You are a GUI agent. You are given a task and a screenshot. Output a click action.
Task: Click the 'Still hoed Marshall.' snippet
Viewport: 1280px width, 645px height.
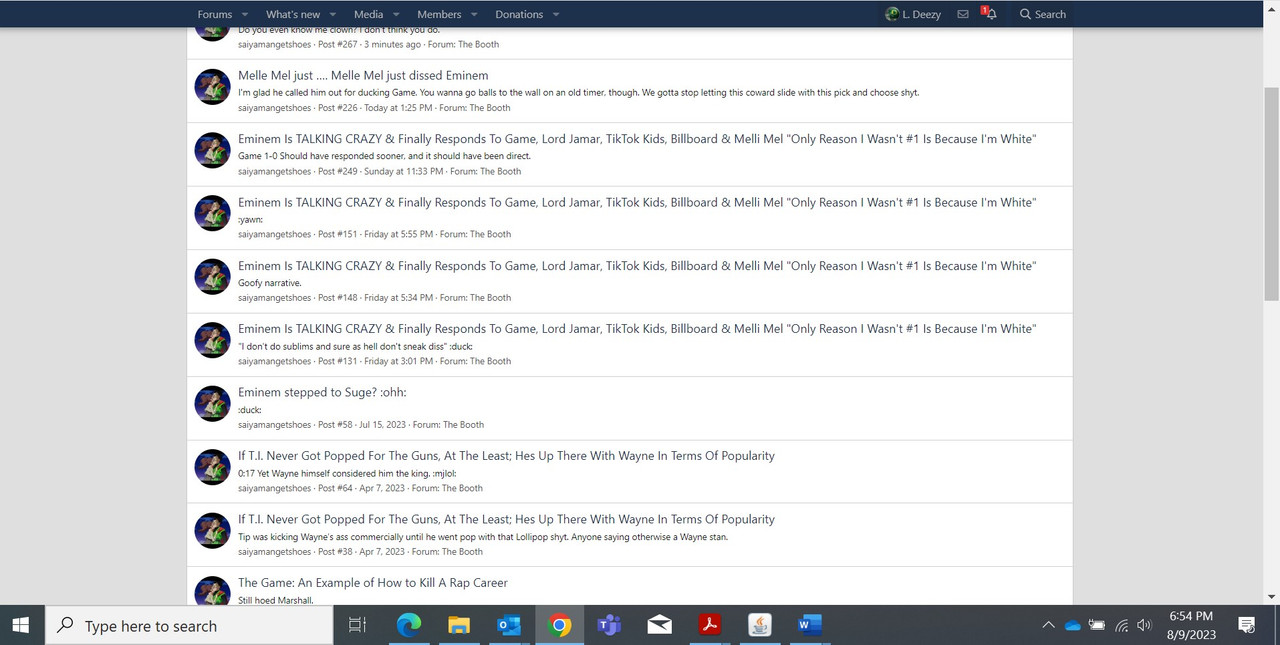[275, 600]
